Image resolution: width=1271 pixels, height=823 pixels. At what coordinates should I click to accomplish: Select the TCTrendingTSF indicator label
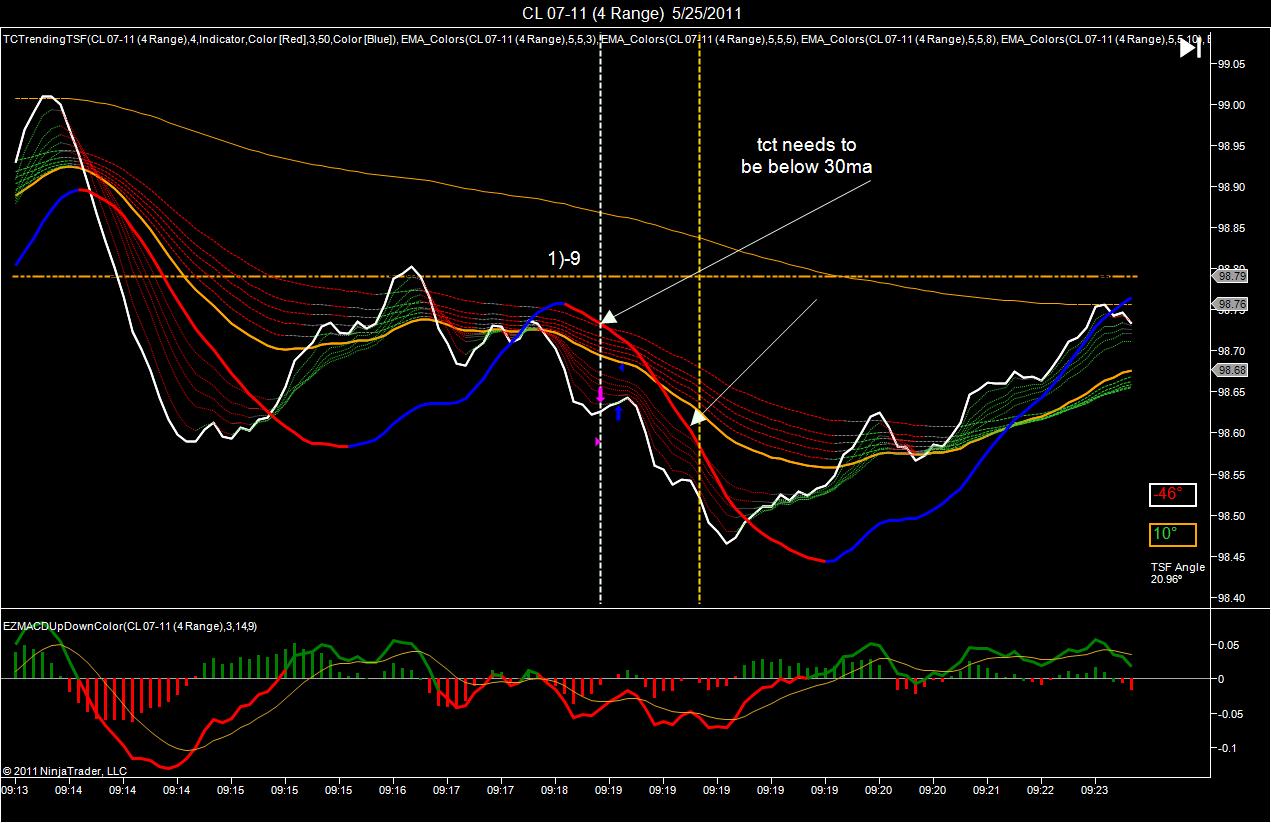200,40
